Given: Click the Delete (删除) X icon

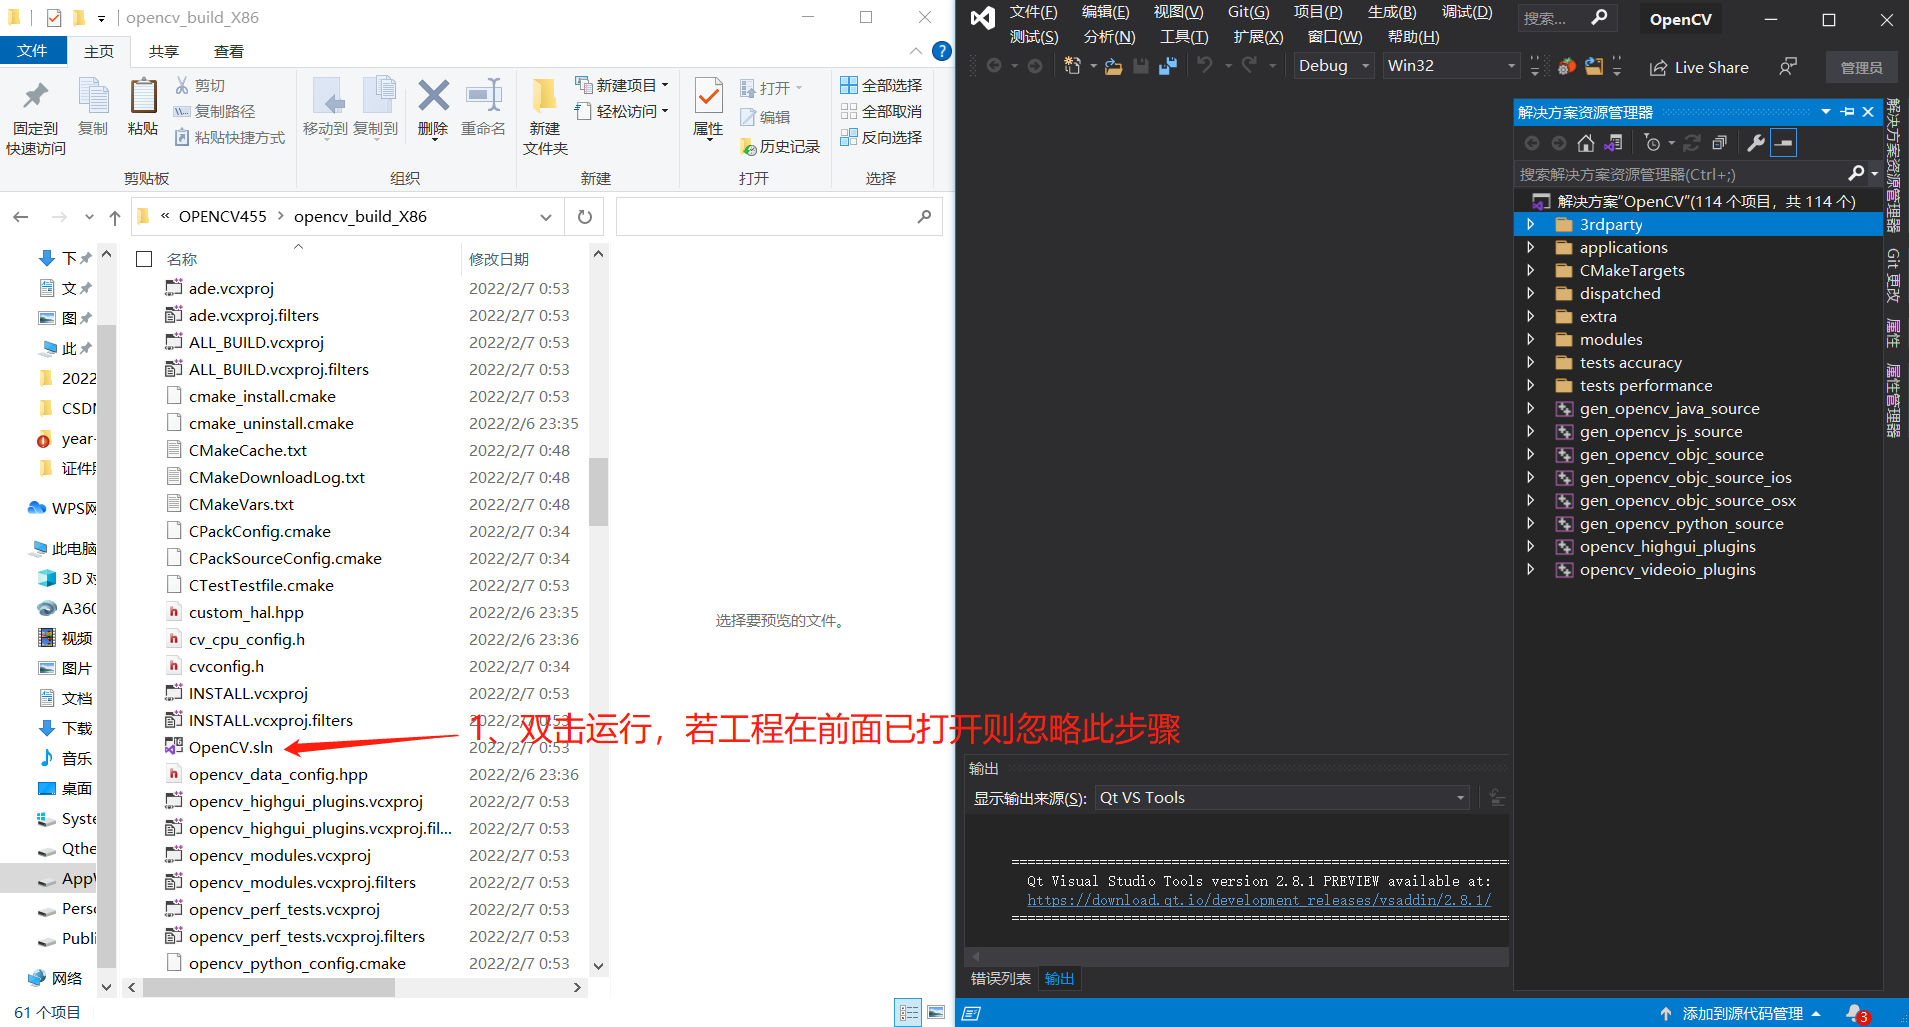Looking at the screenshot, I should point(433,96).
